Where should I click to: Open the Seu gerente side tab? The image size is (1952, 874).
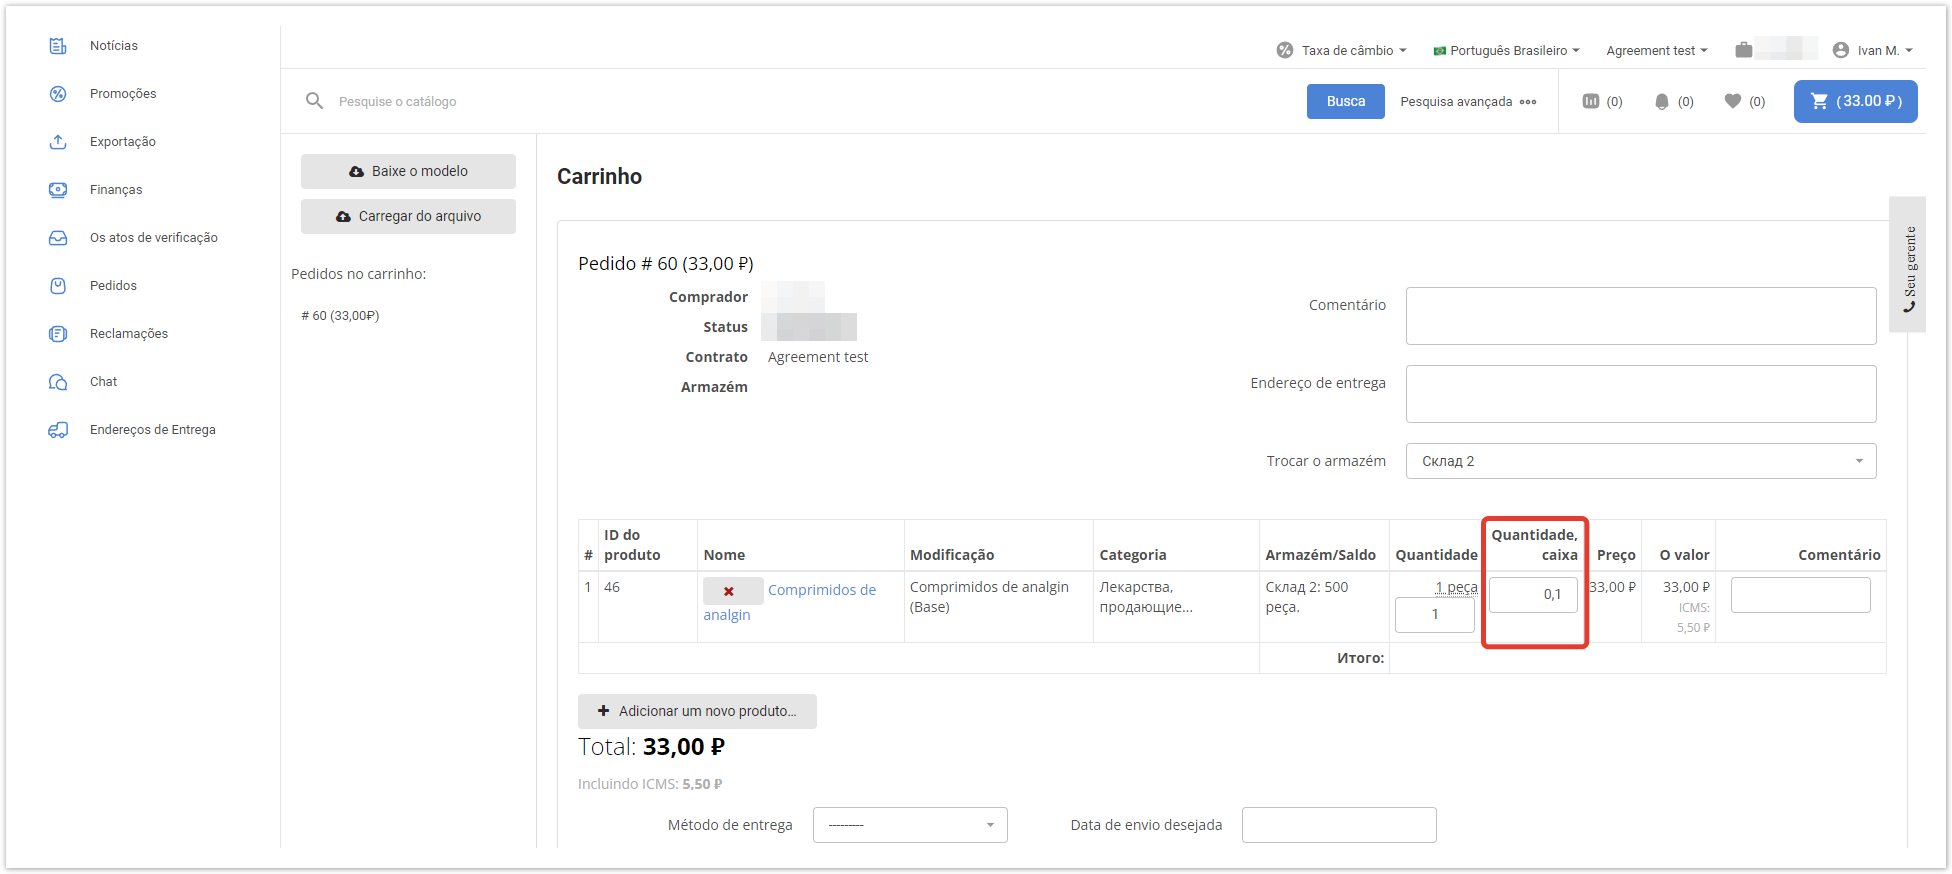point(1908,266)
